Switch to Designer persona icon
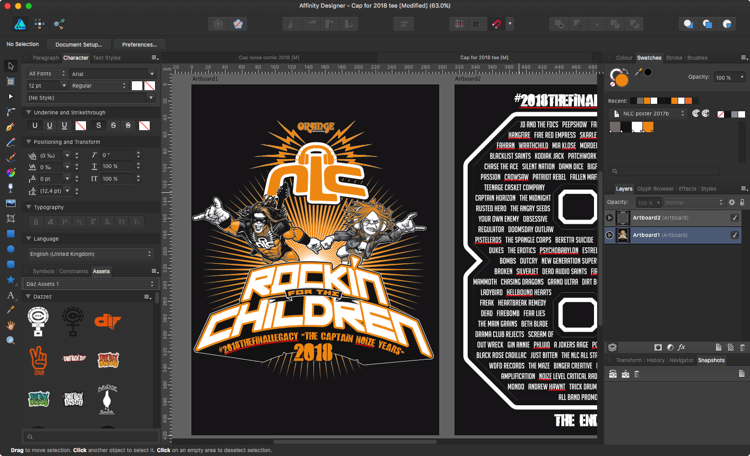Image resolution: width=750 pixels, height=456 pixels. (20, 24)
